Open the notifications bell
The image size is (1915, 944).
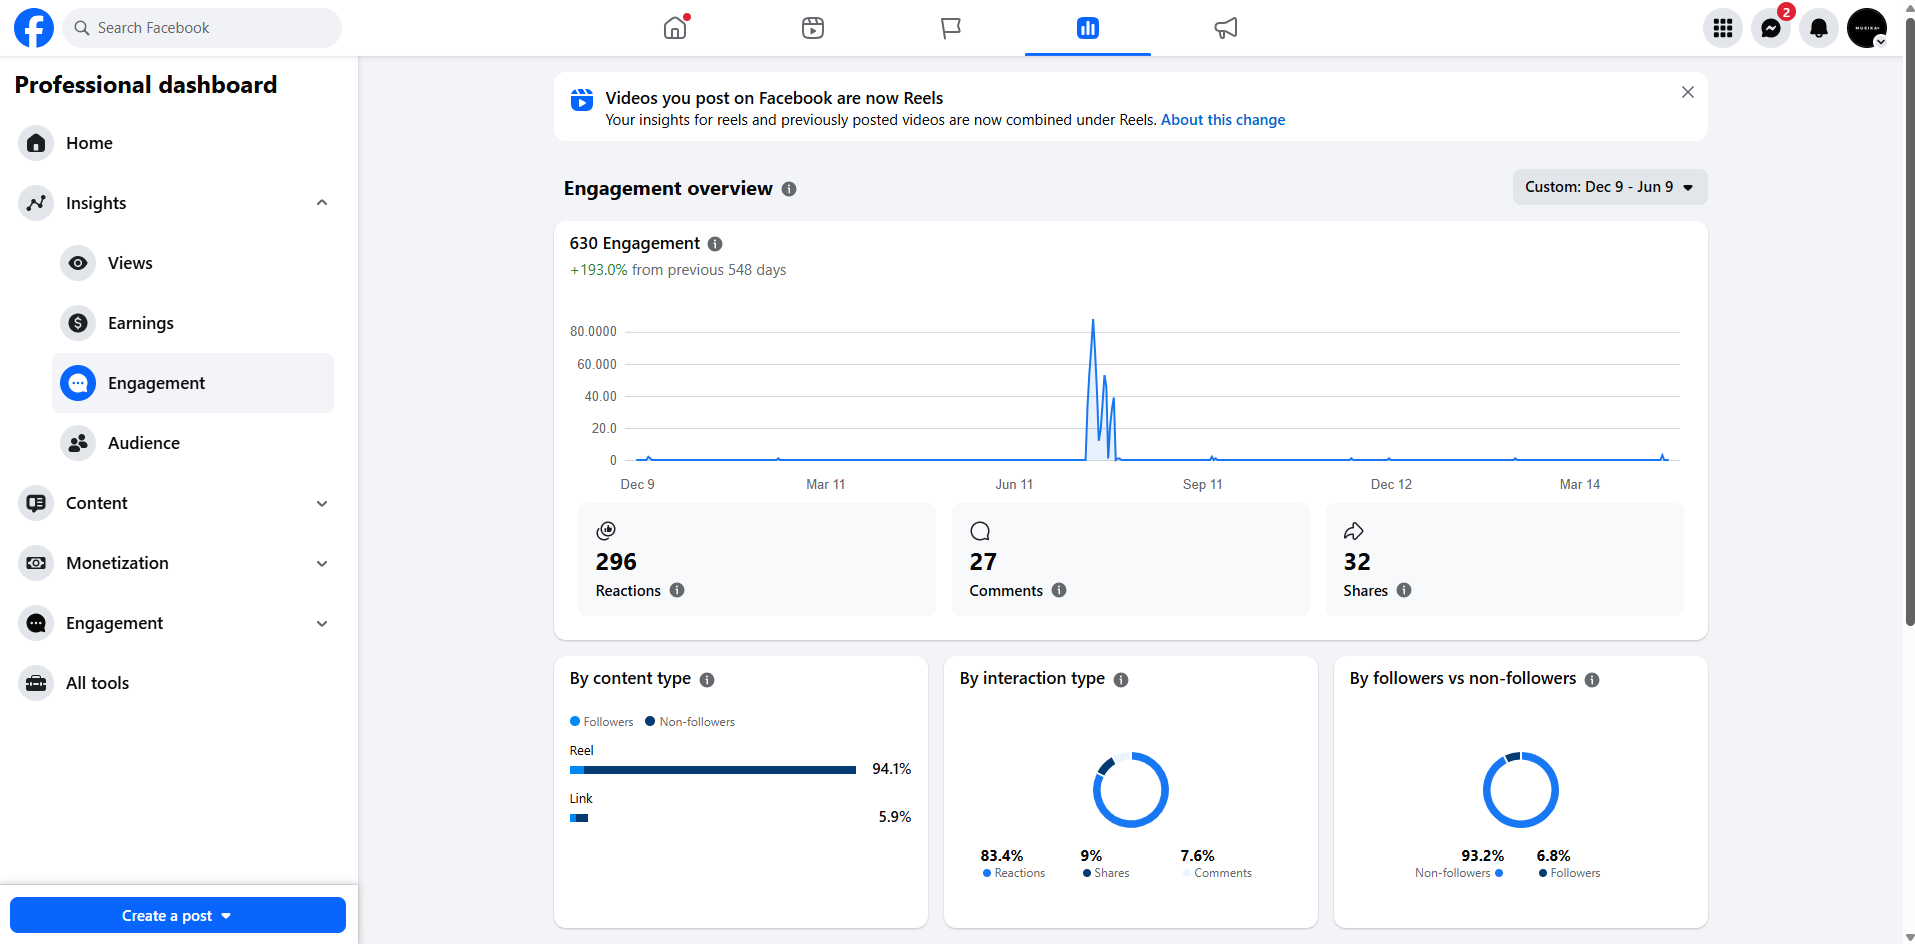tap(1818, 28)
